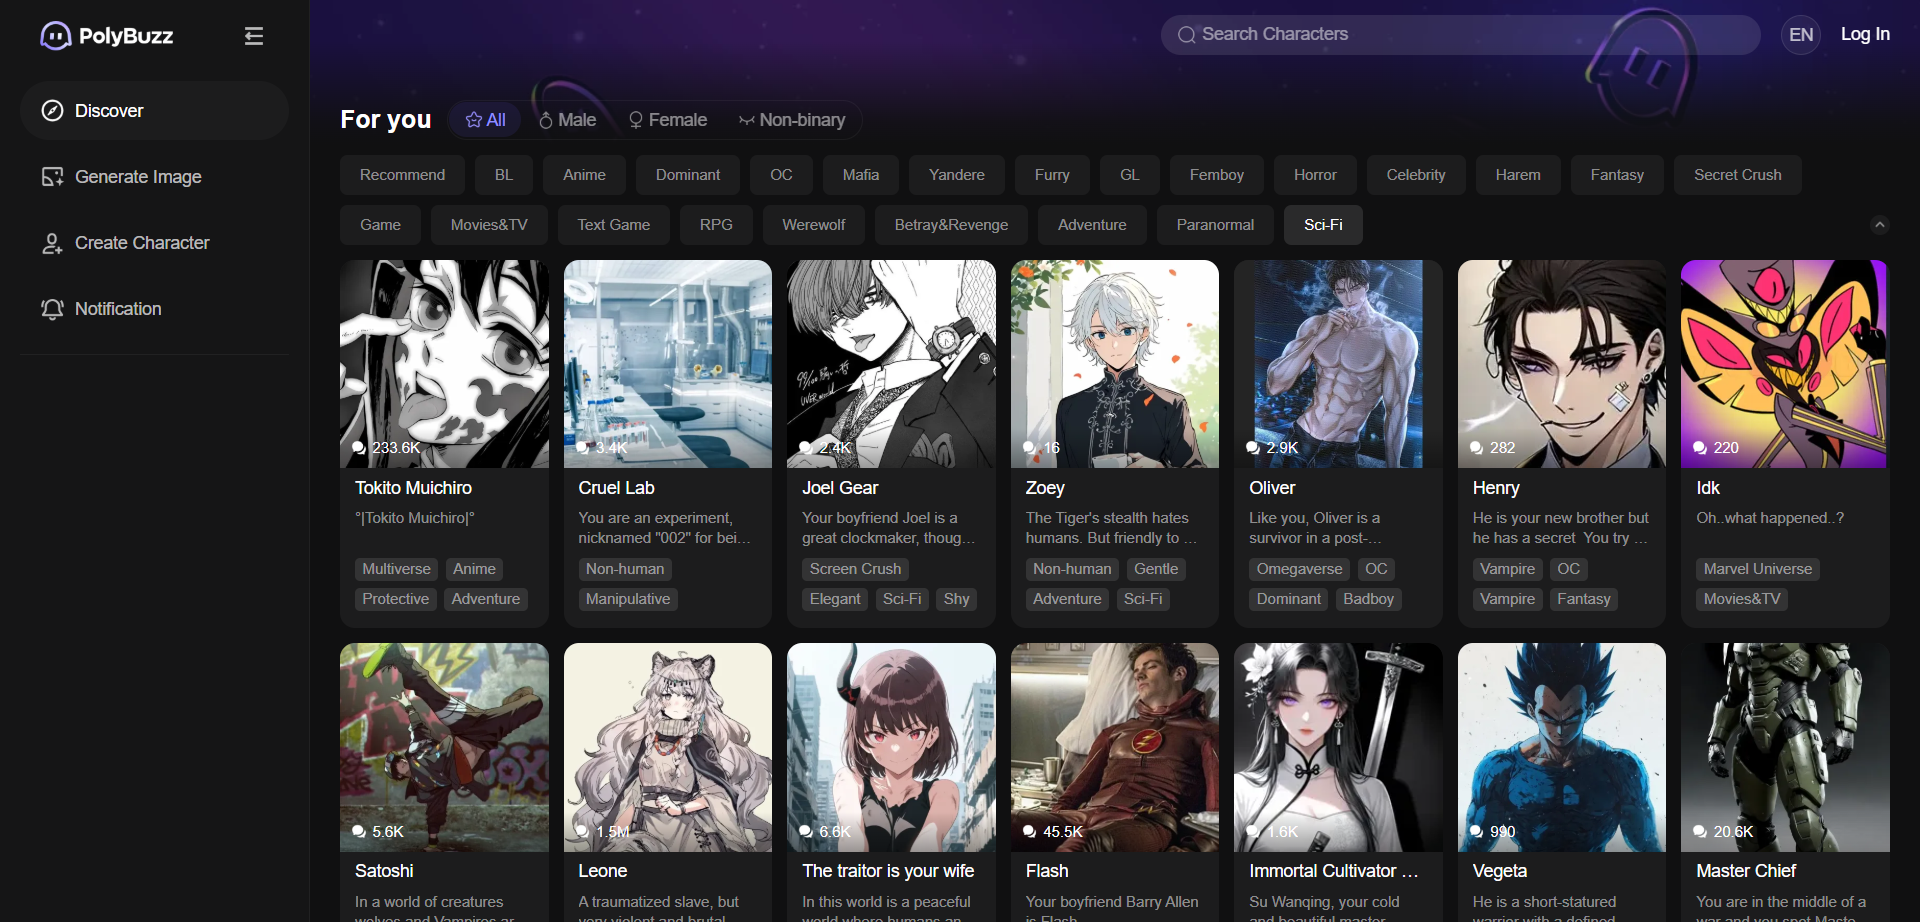Select the Sci-Fi category tab
The image size is (1920, 922).
[x=1323, y=225]
